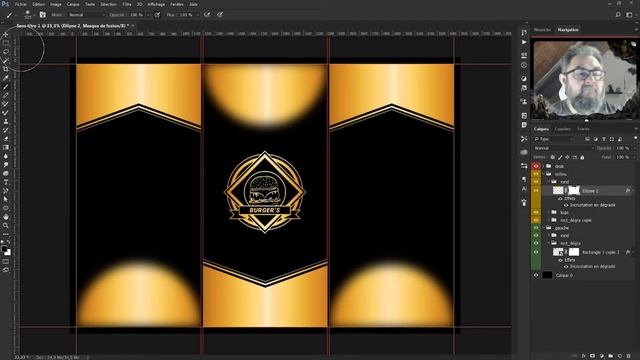Hide the droit layer group
Viewport: 640px width, 360px height.
coord(536,166)
